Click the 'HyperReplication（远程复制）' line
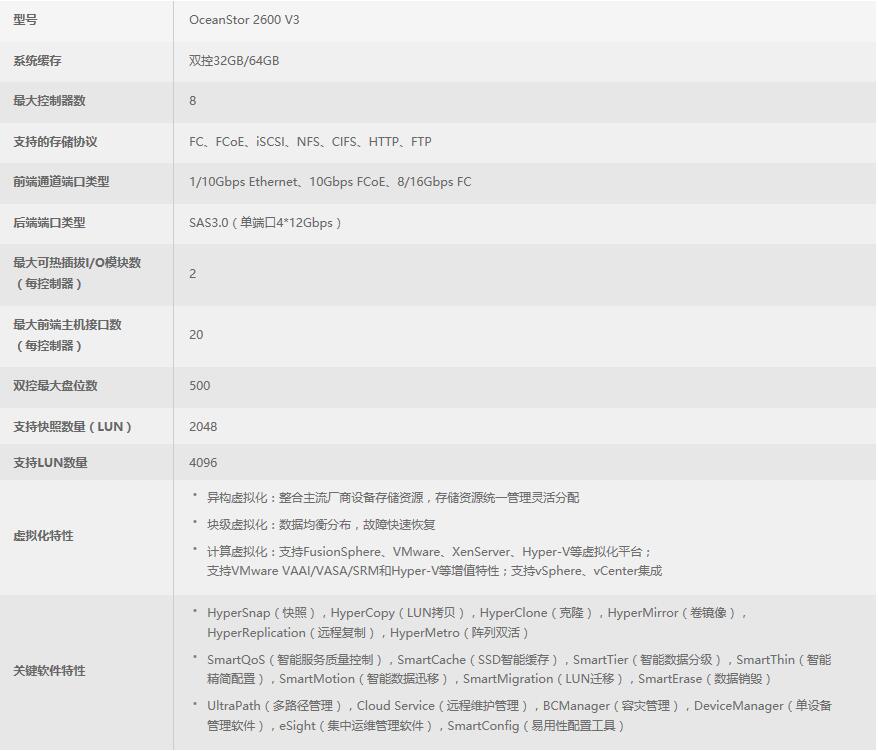This screenshot has width=878, height=751. click(369, 633)
